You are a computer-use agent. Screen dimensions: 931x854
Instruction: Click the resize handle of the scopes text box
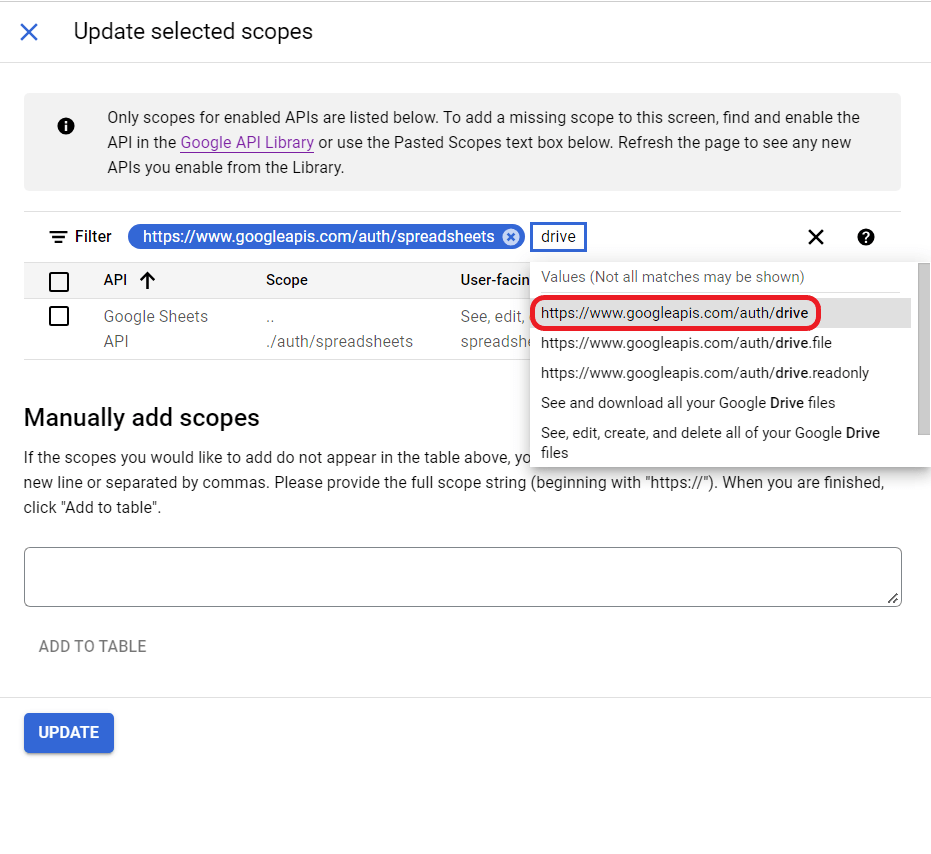tap(892, 597)
